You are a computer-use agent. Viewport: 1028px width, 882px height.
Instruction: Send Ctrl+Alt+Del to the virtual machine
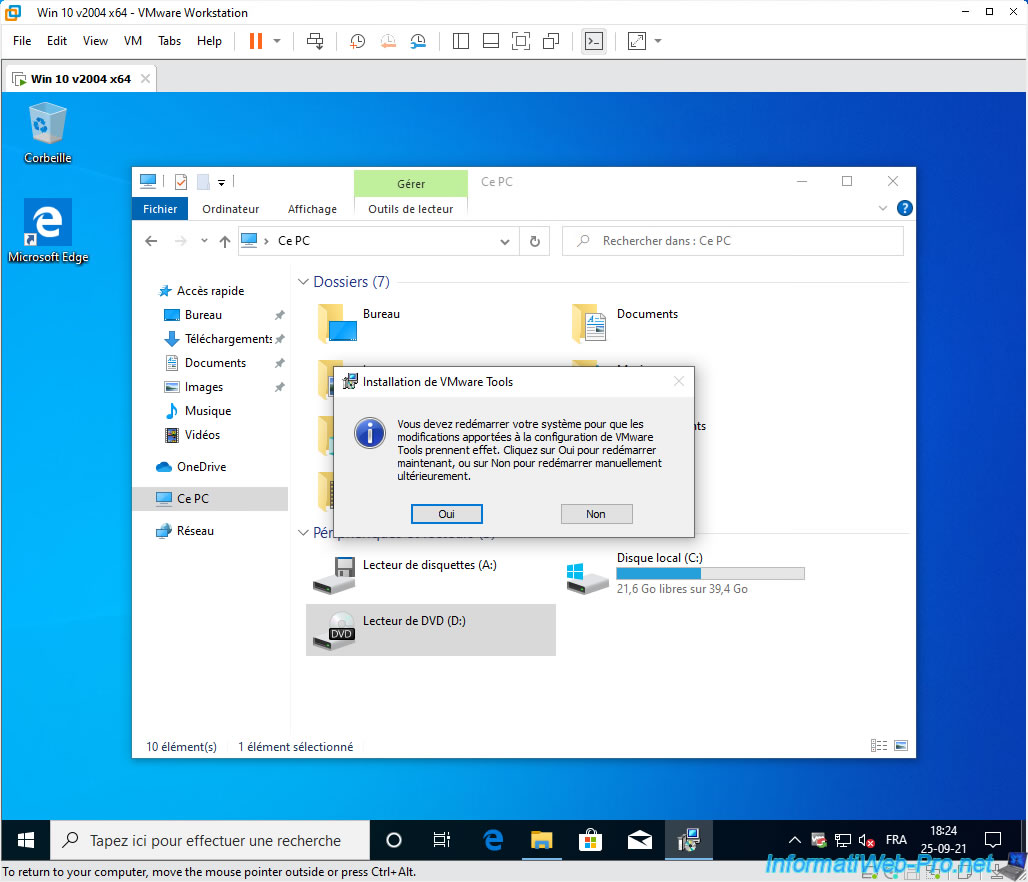(315, 41)
